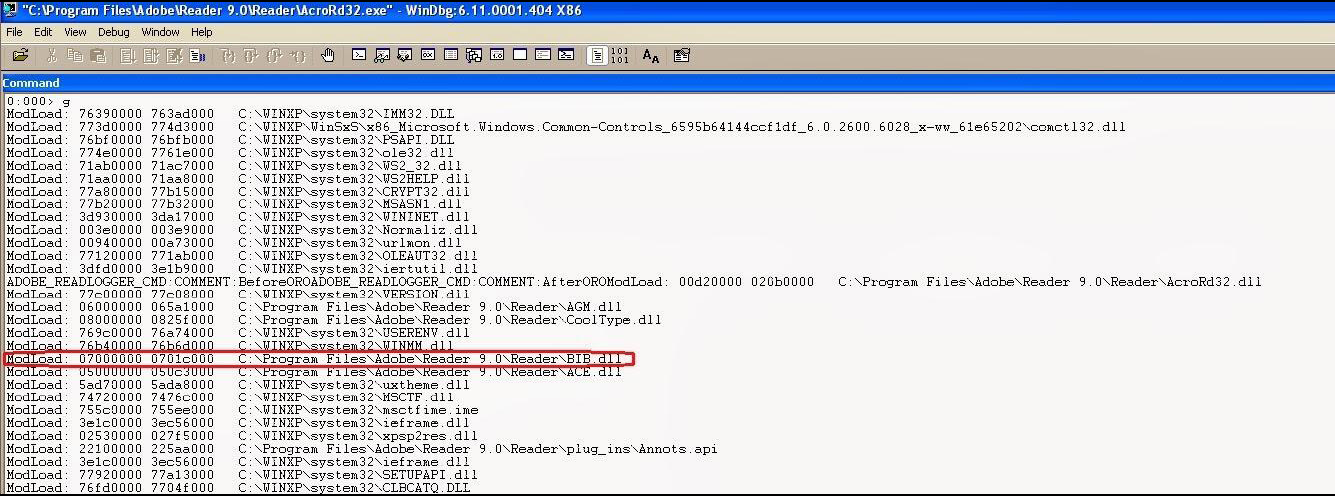This screenshot has height=496, width=1336.
Task: Open the Disassembly window icon
Action: click(x=497, y=55)
